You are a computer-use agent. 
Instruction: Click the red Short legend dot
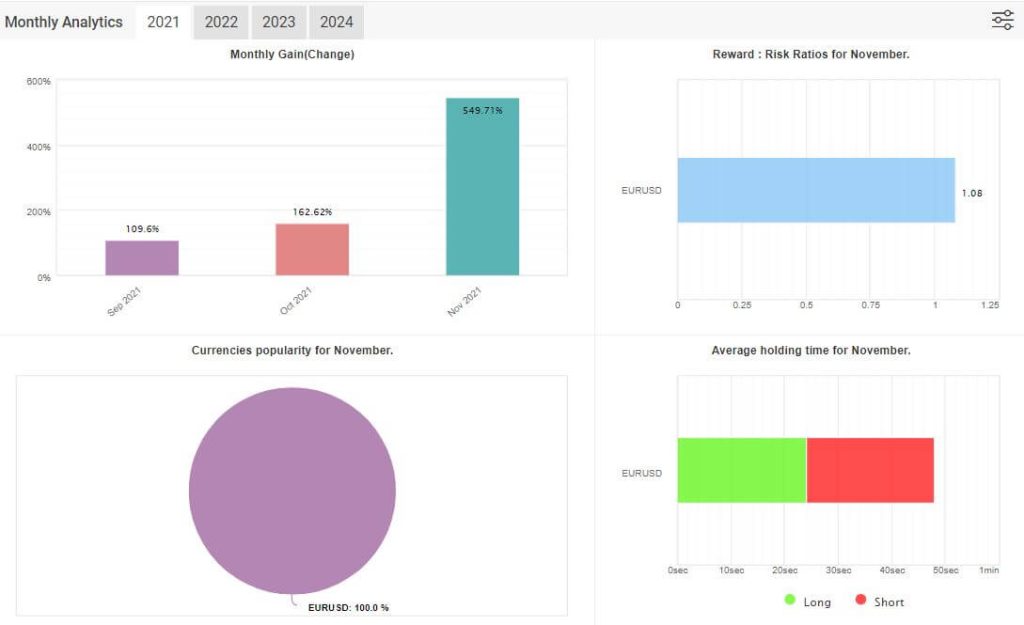(861, 601)
